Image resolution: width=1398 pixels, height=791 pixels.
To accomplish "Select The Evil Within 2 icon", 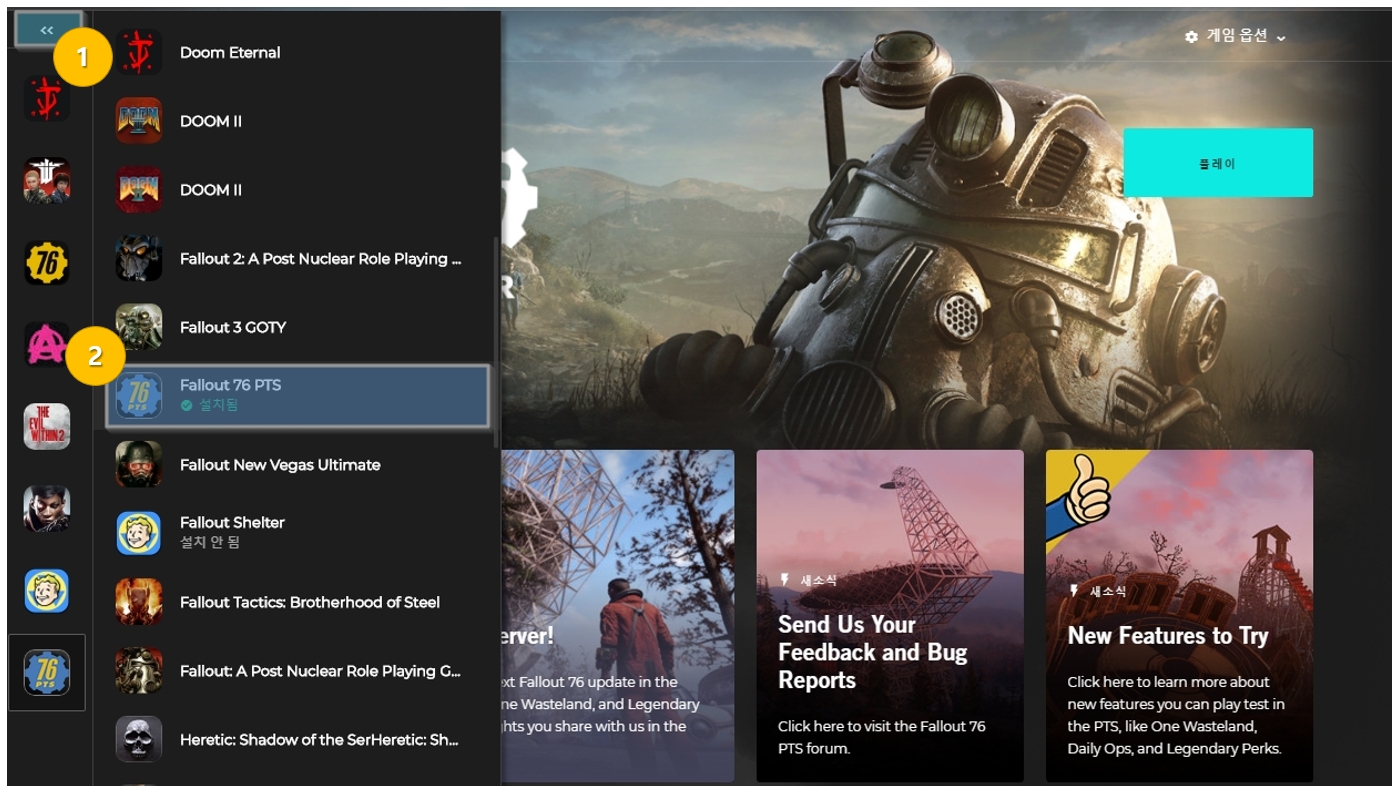I will click(x=47, y=427).
